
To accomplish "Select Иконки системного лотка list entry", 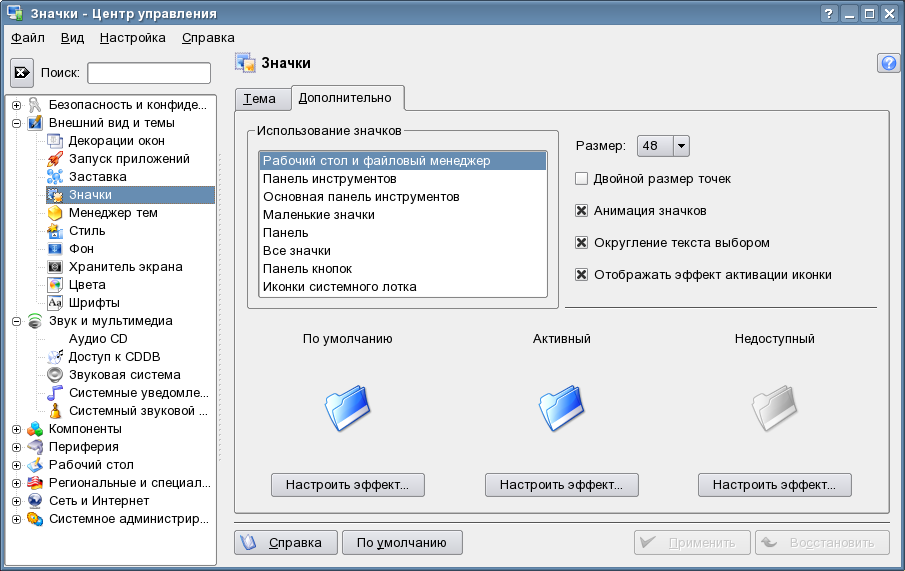I will coord(403,287).
